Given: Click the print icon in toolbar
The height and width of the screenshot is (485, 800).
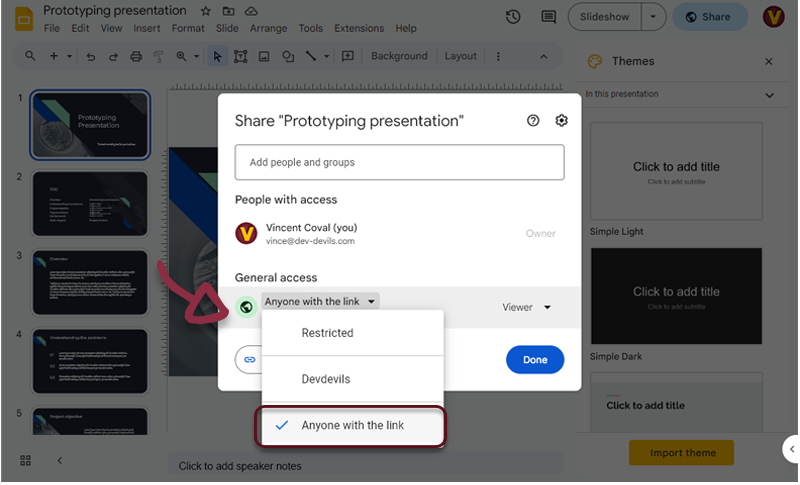Looking at the screenshot, I should coord(136,57).
